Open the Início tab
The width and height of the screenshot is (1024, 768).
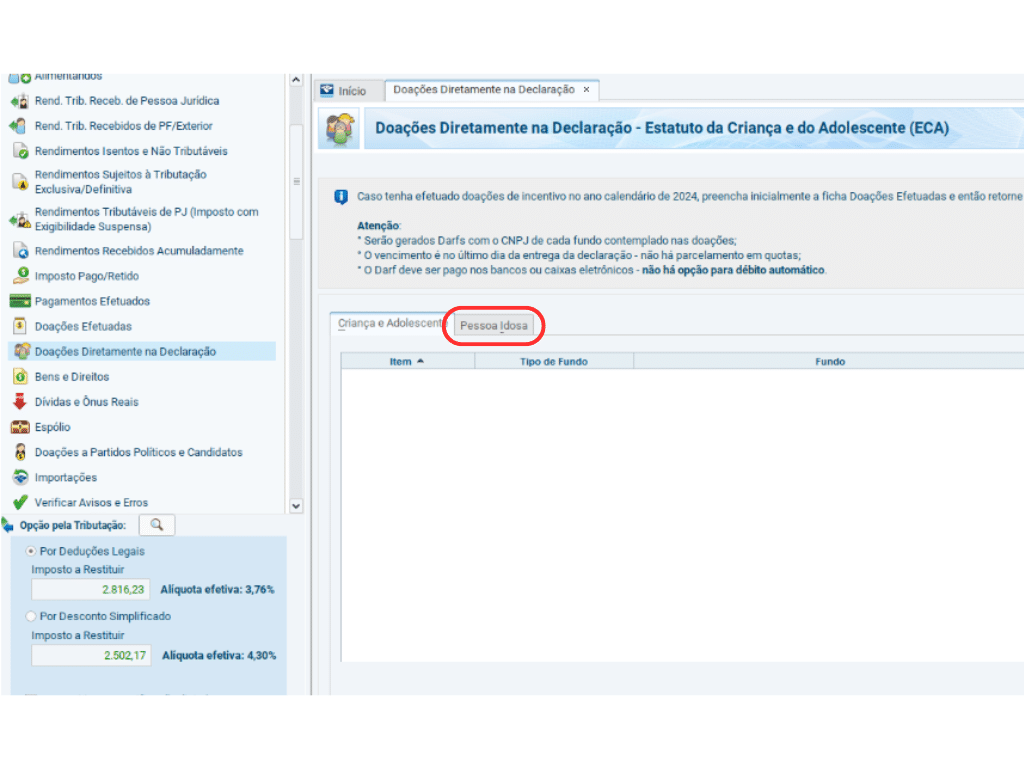(344, 90)
